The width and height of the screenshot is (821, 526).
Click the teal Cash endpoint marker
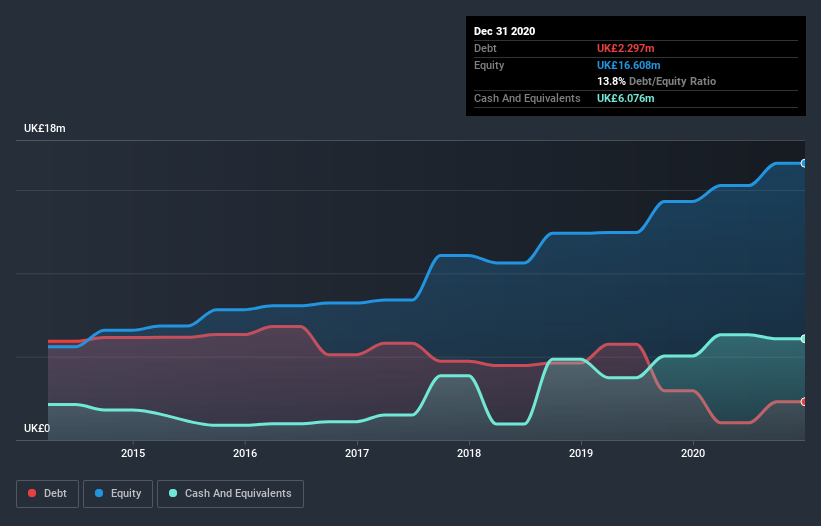804,339
